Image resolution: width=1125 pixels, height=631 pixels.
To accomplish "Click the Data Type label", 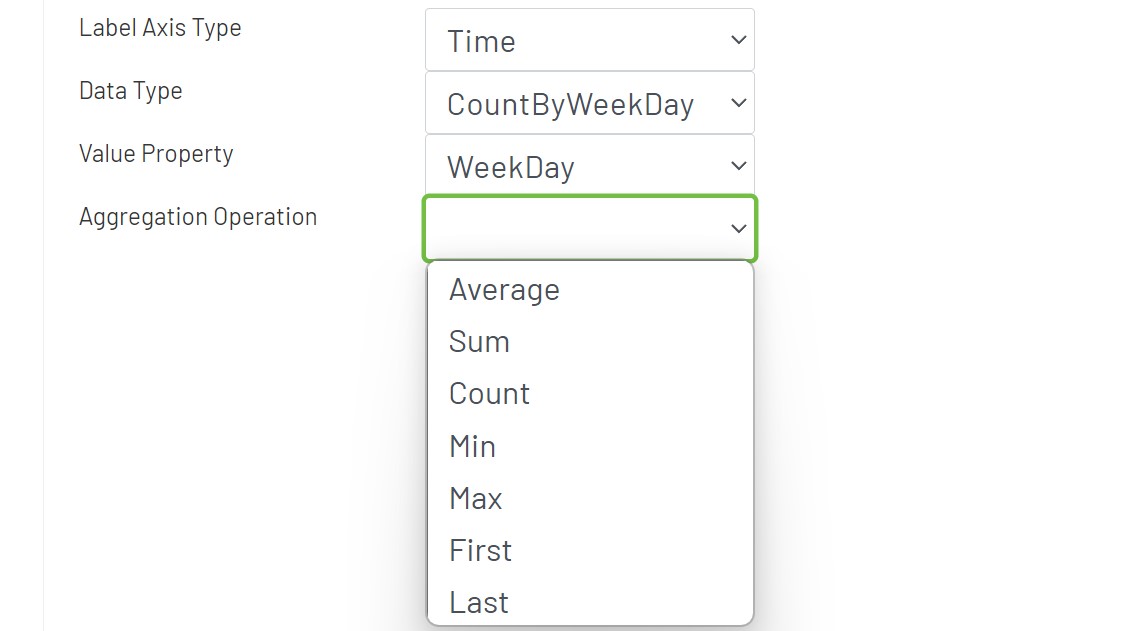I will pos(130,90).
